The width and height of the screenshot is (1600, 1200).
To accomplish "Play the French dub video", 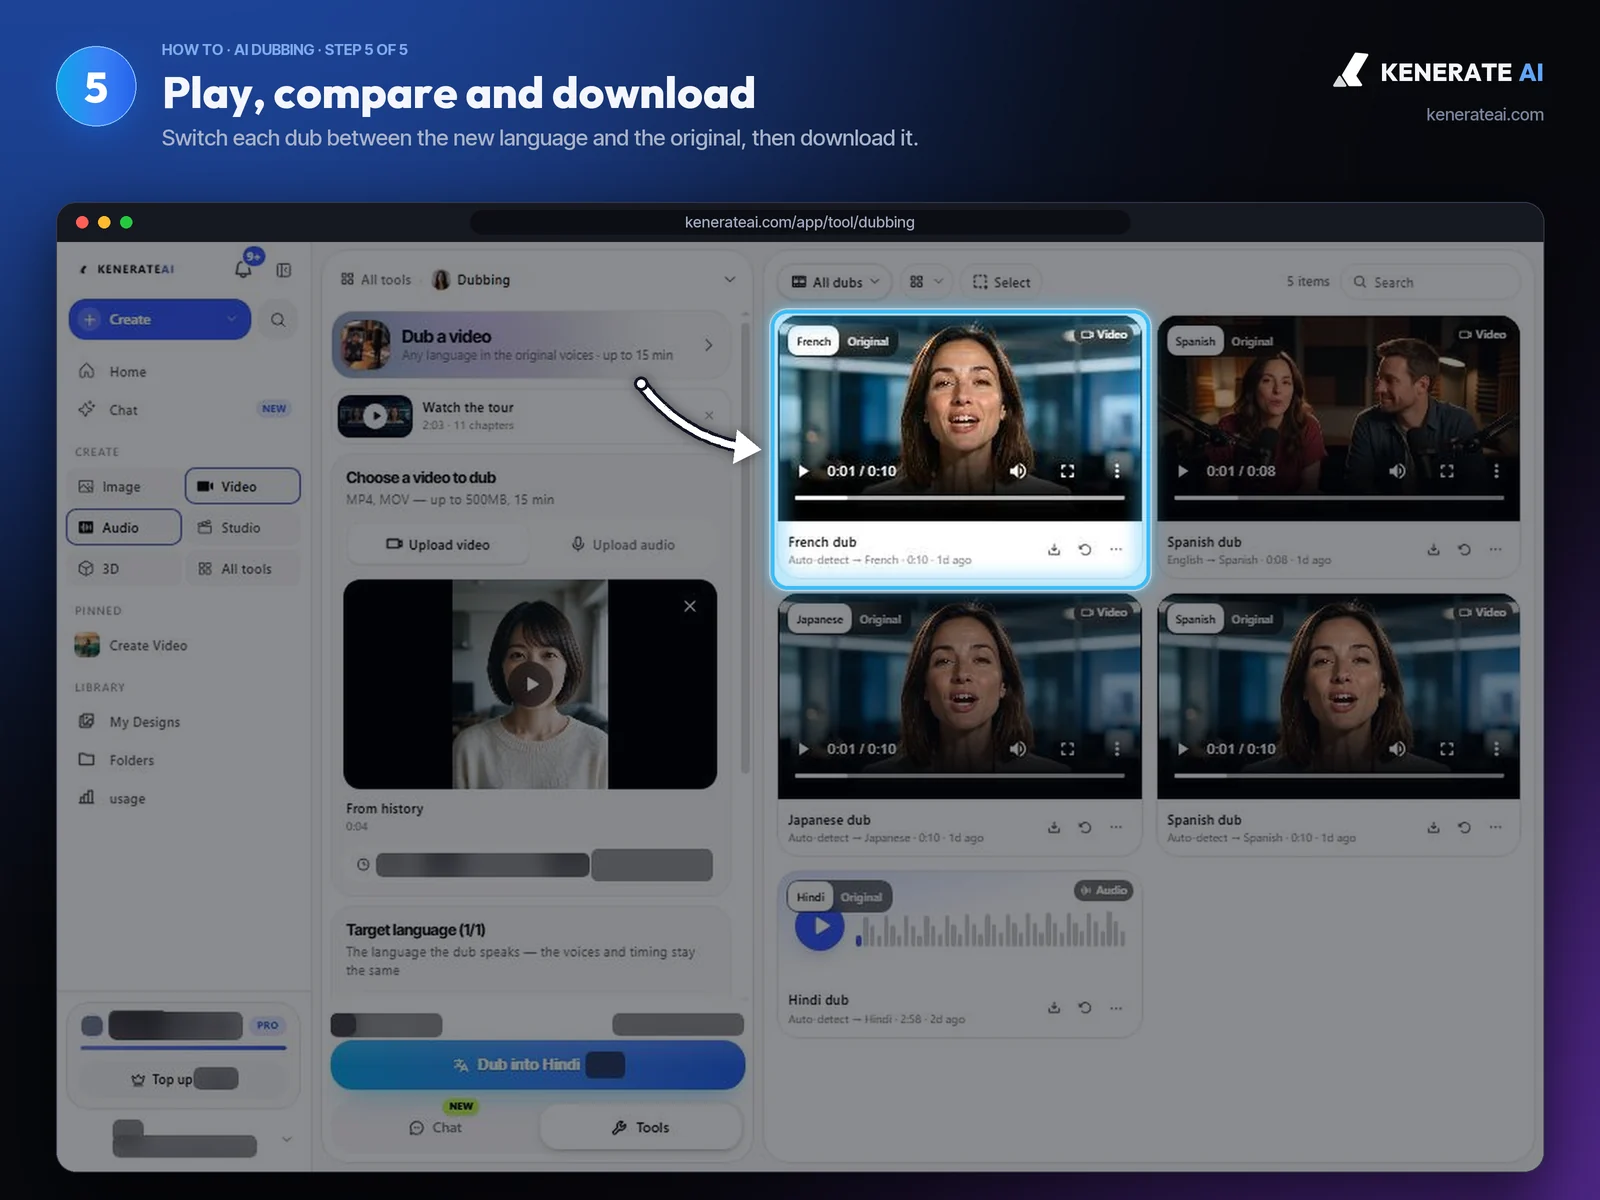I will pos(803,471).
